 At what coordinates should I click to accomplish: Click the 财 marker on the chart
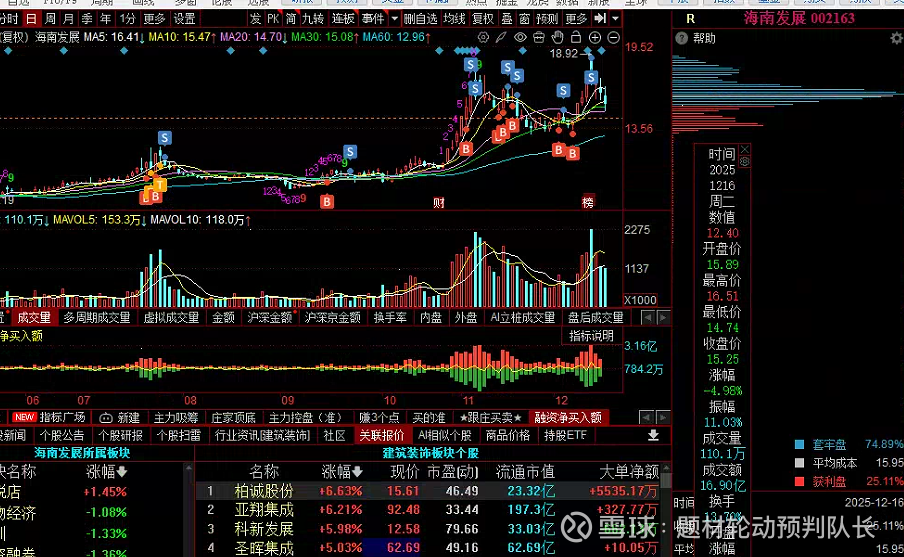click(439, 202)
